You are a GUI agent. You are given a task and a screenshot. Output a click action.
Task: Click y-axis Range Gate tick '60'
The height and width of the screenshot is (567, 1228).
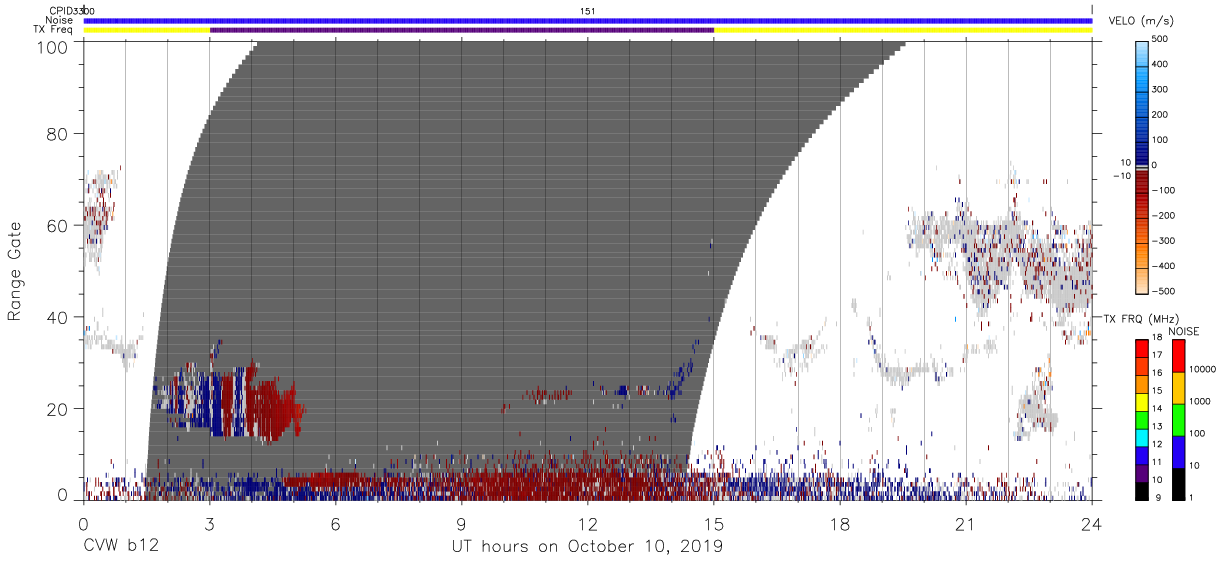(57, 226)
